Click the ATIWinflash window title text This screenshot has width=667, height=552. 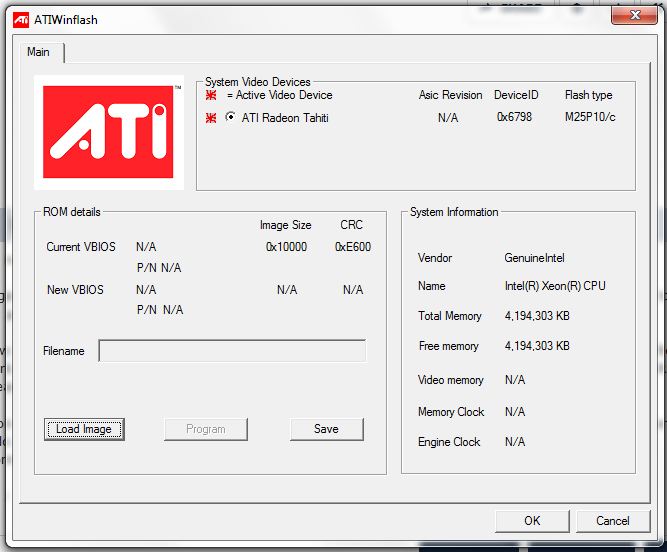[66, 20]
